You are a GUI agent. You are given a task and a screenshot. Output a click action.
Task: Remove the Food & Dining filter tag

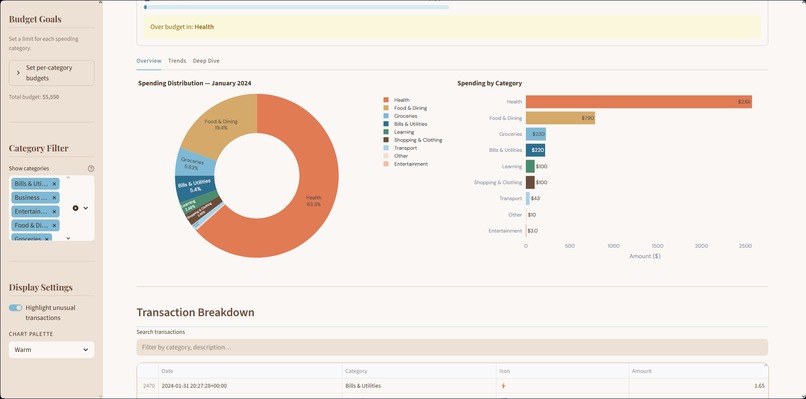point(54,225)
